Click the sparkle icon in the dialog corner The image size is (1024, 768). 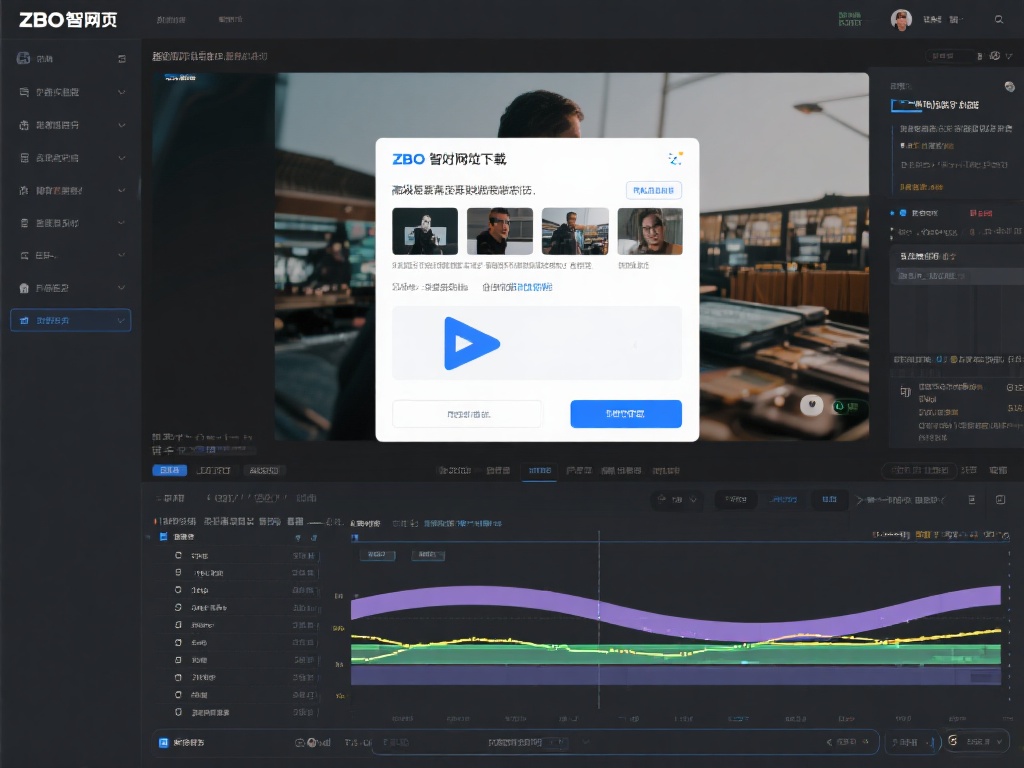675,158
